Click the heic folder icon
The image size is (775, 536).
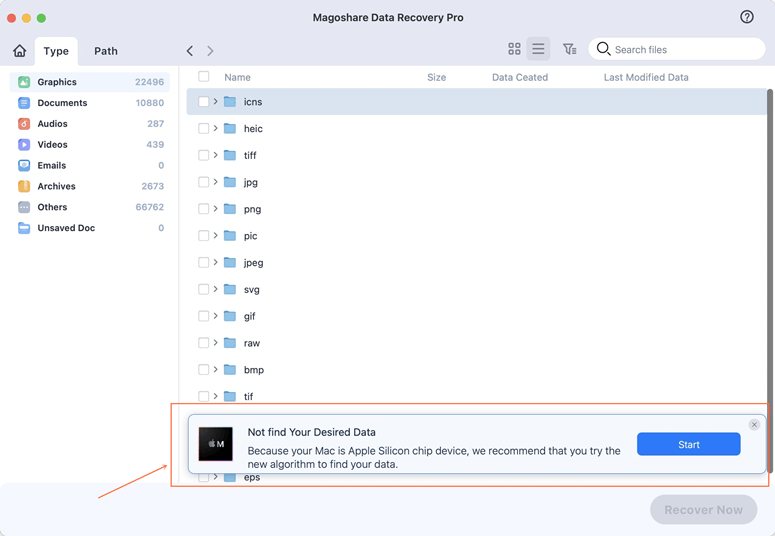click(230, 129)
